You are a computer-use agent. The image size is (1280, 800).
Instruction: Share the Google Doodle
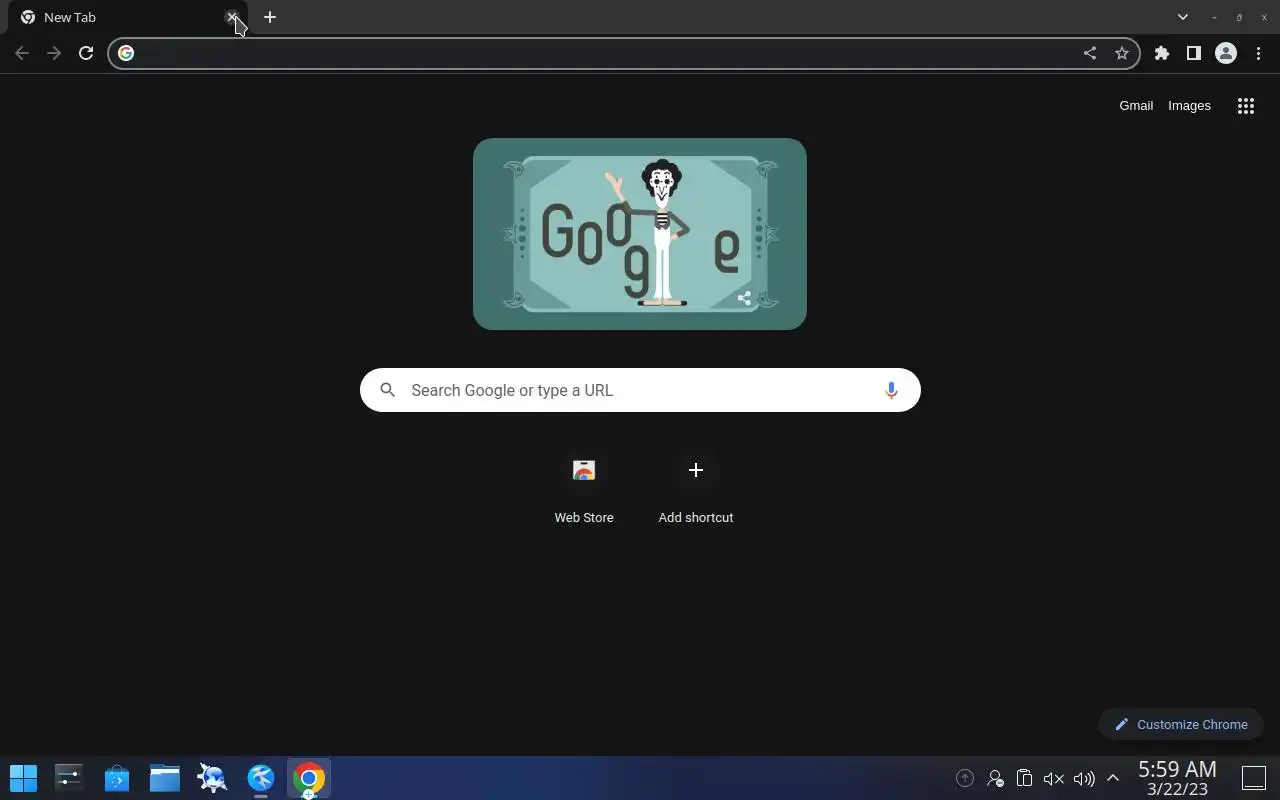[x=744, y=298]
